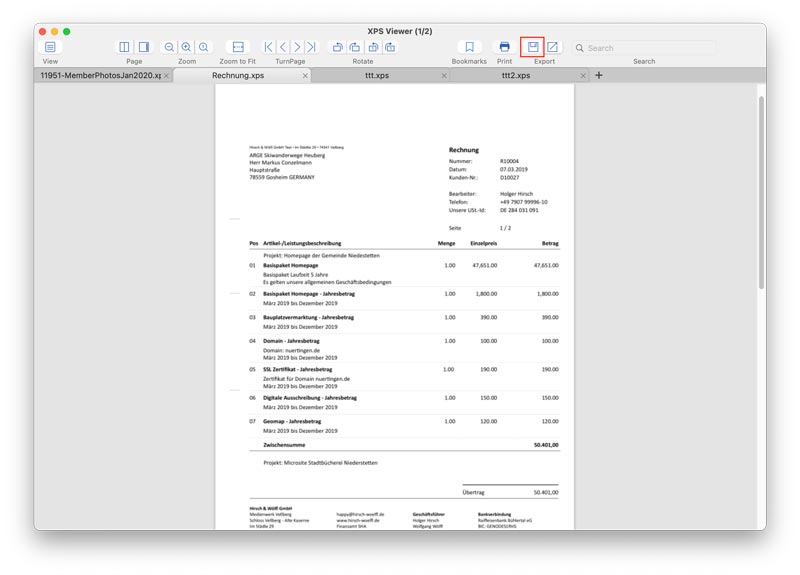The width and height of the screenshot is (800, 575).
Task: Switch to the ttt2.xps tab
Action: point(515,75)
